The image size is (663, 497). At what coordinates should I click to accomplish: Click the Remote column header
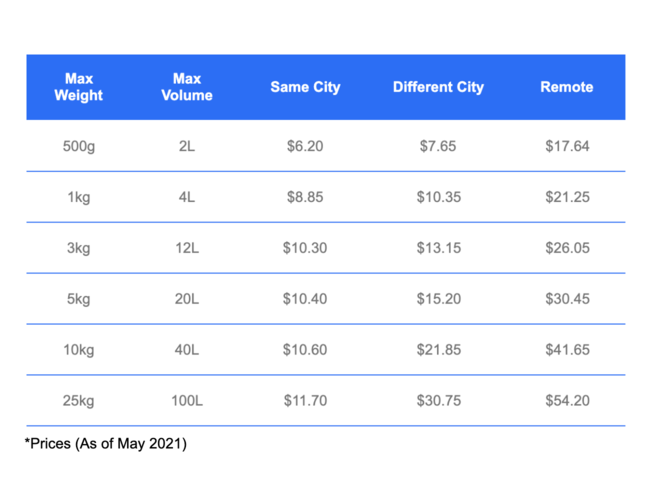[567, 87]
